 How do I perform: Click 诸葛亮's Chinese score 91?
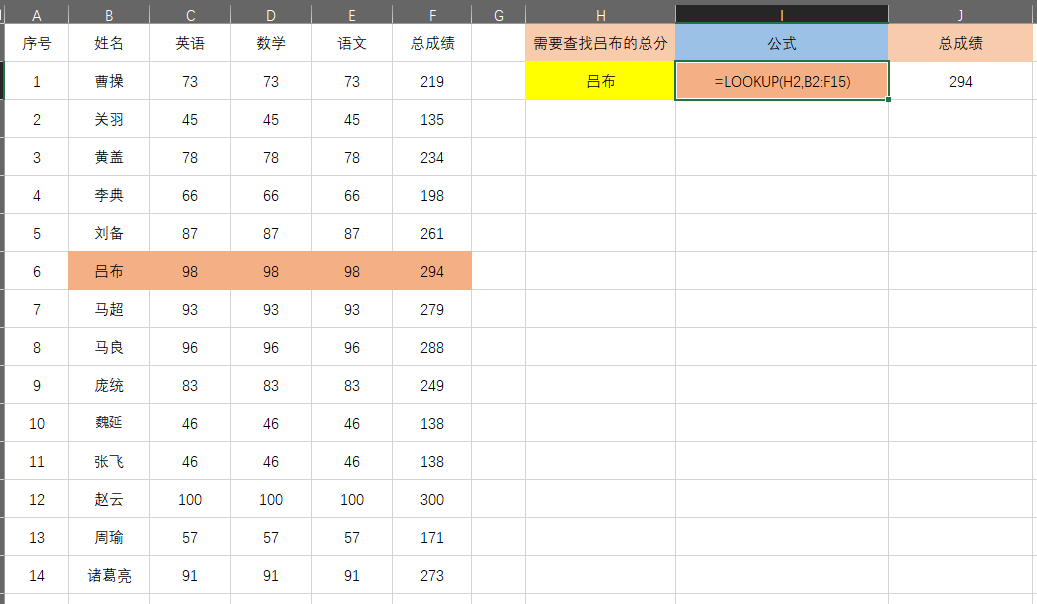[x=352, y=576]
